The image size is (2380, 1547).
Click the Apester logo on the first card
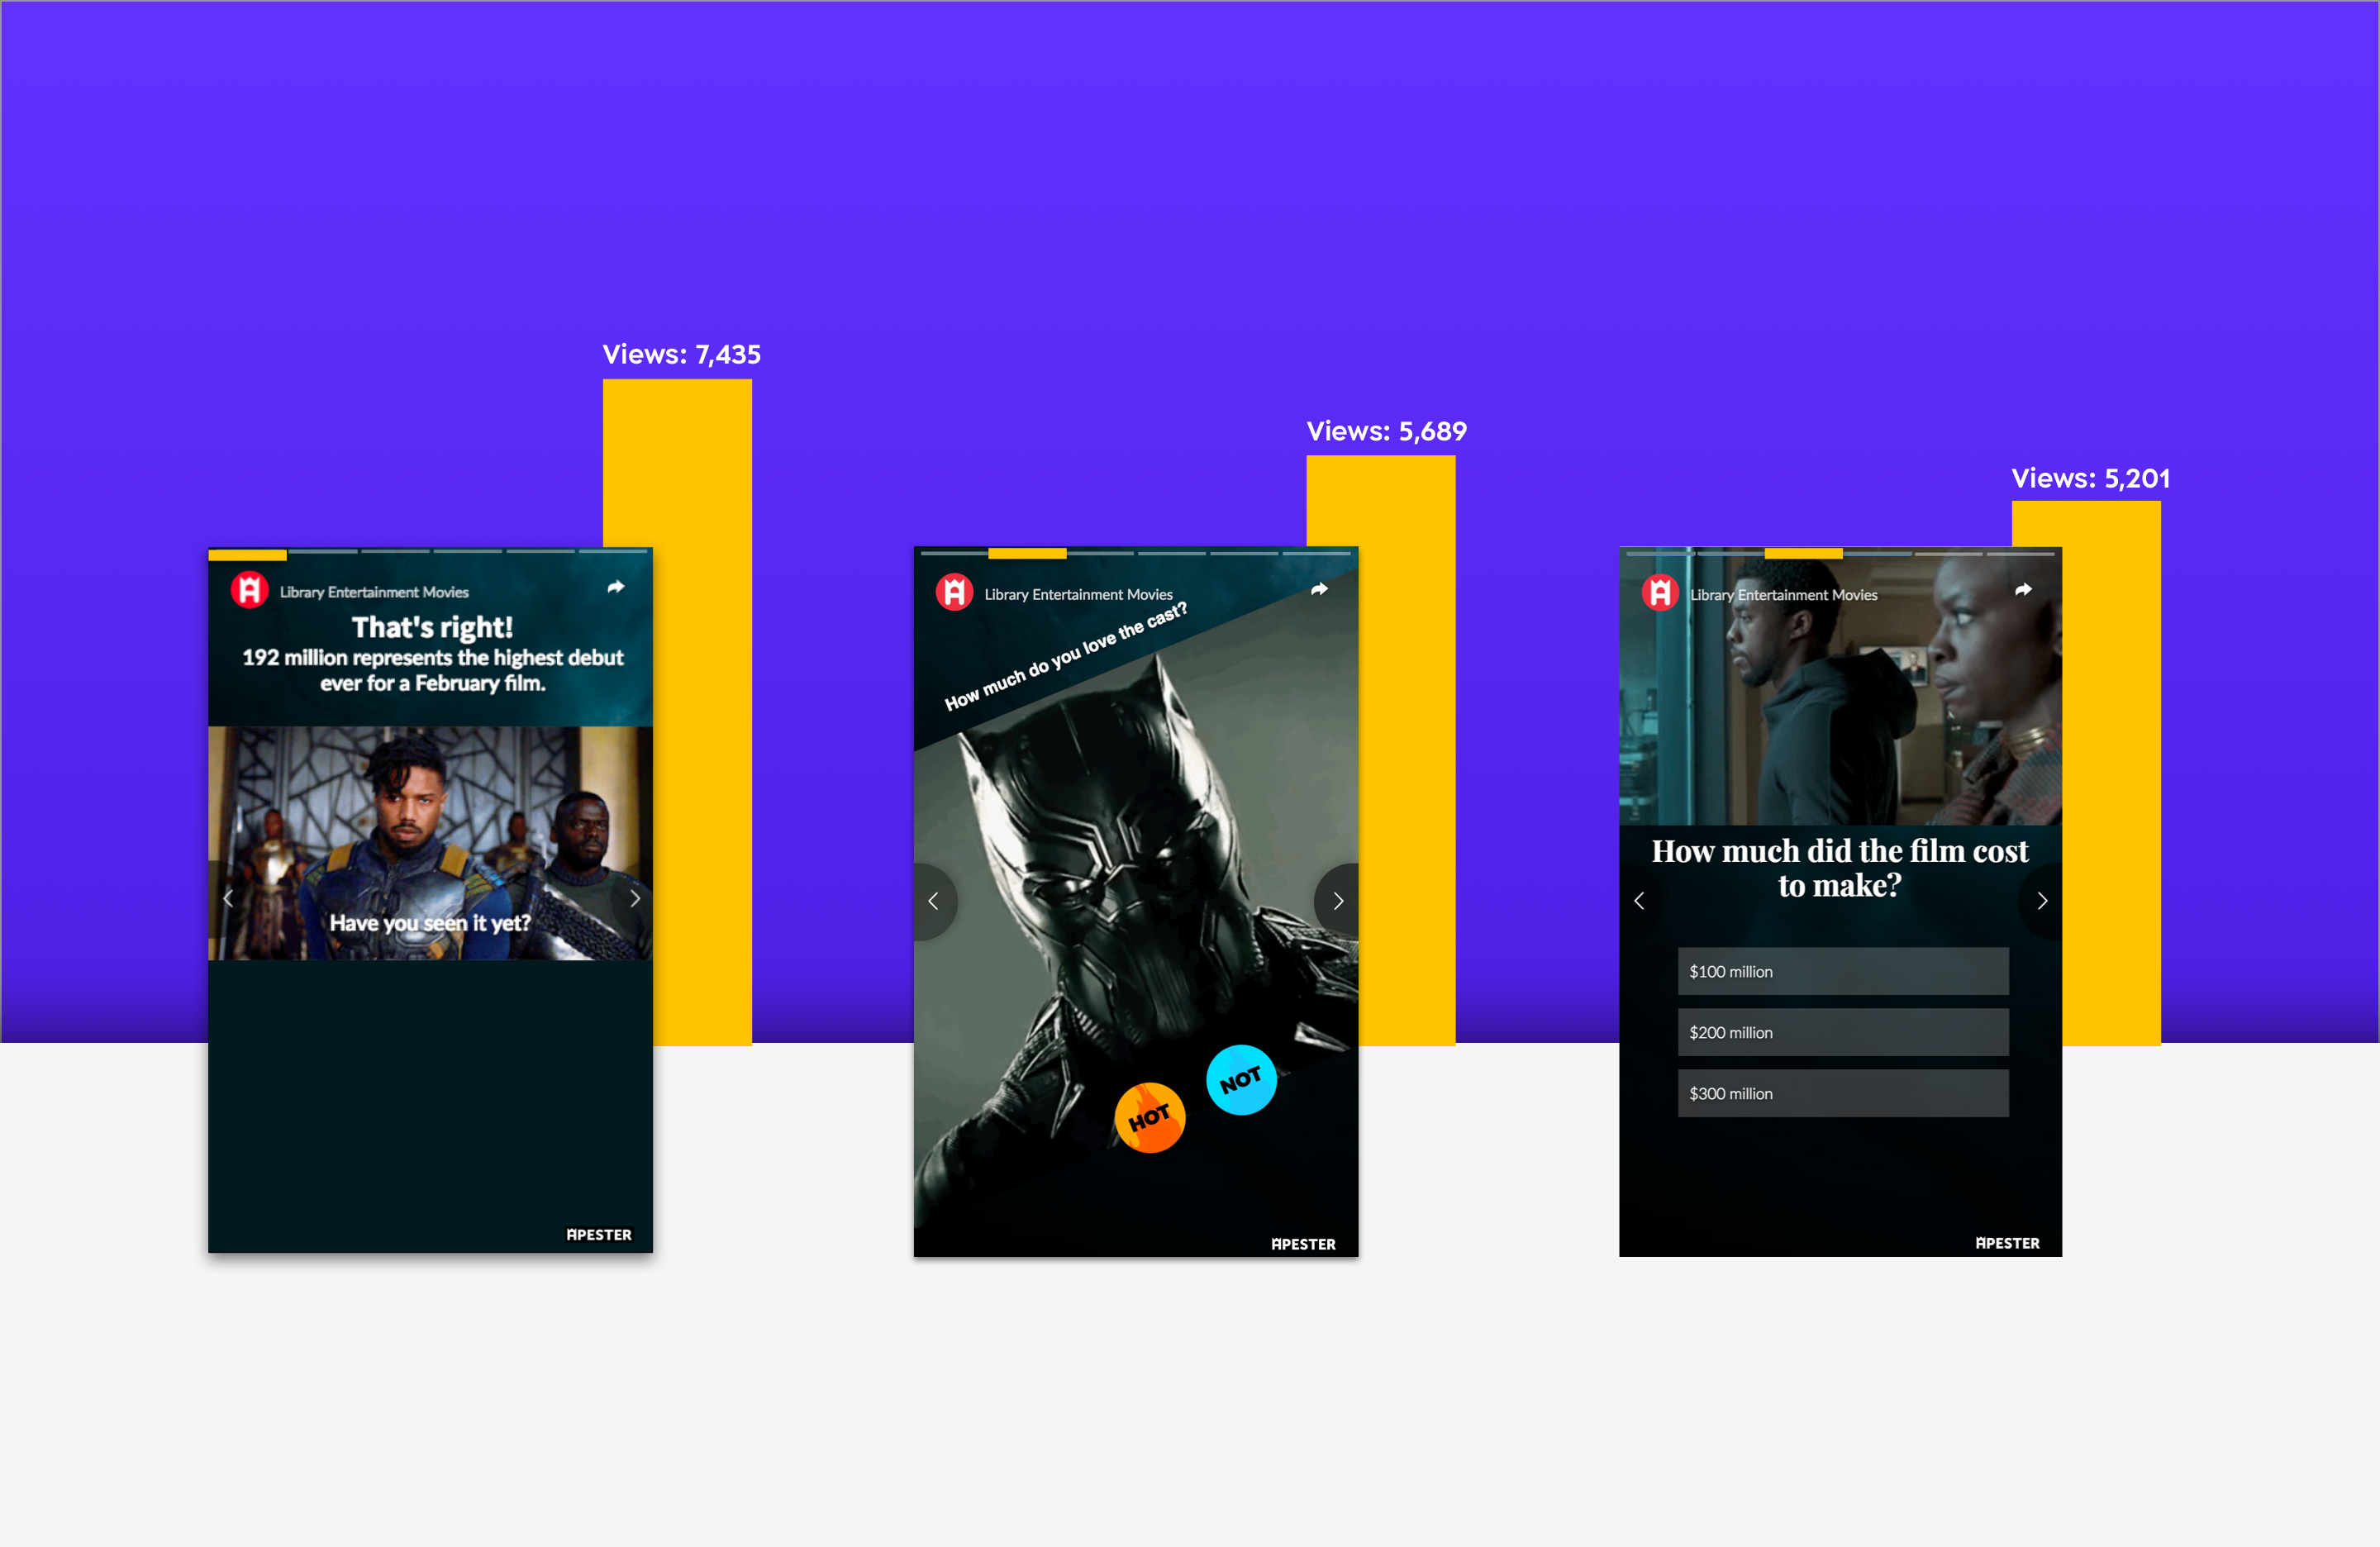pos(251,591)
